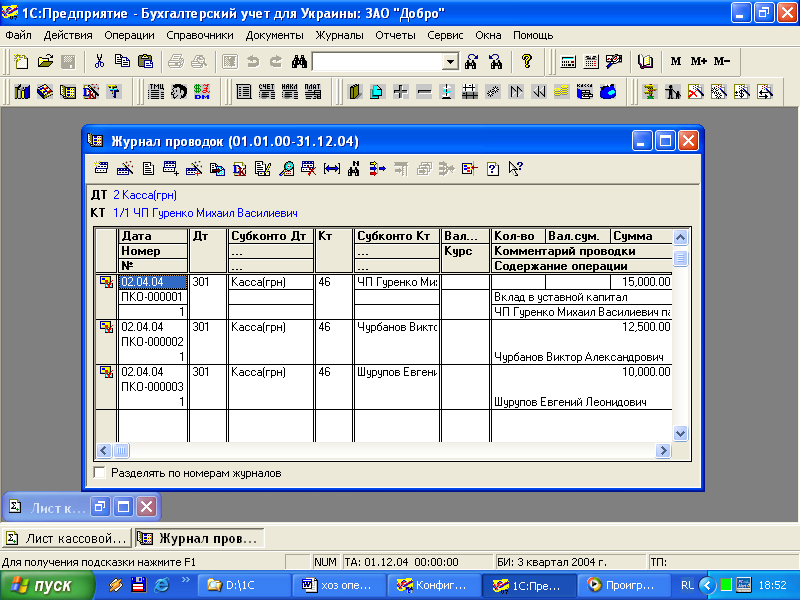This screenshot has width=800, height=600.
Task: Click the ПЛАТ document icon
Action: tap(312, 92)
